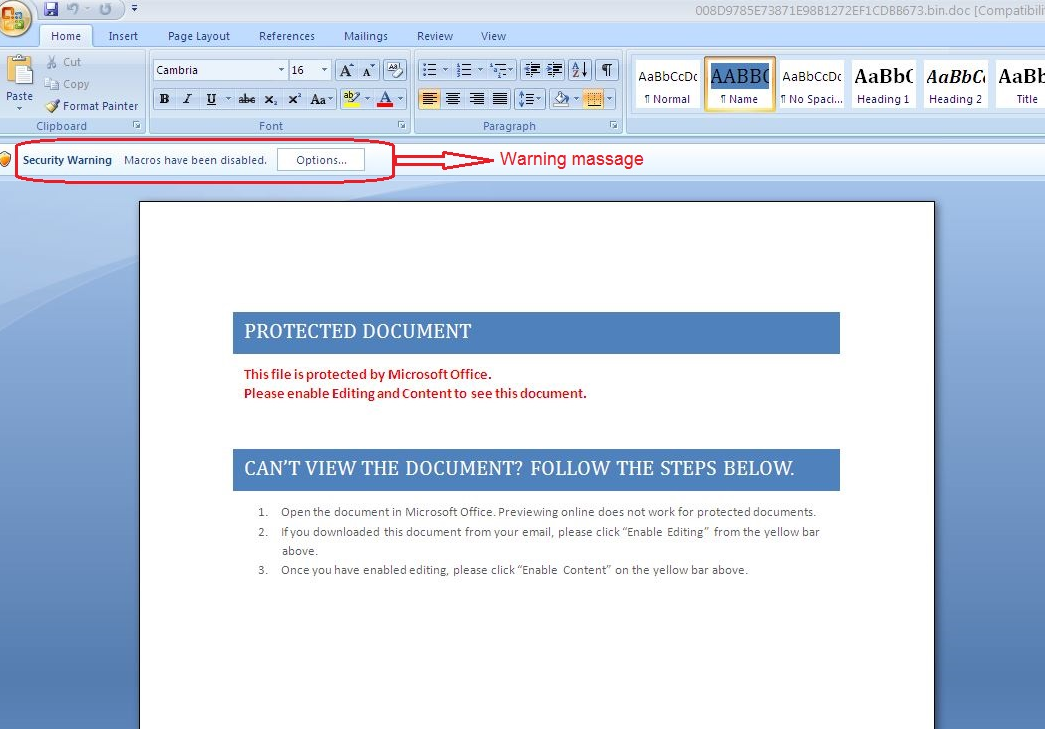Toggle Strikethrough formatting
1045x729 pixels.
click(x=247, y=99)
